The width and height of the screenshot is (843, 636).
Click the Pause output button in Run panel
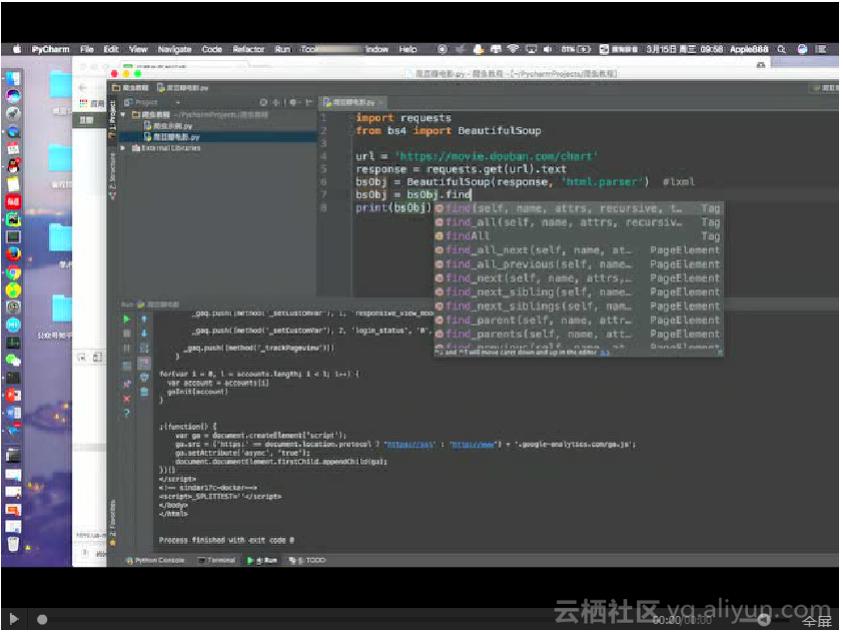126,349
